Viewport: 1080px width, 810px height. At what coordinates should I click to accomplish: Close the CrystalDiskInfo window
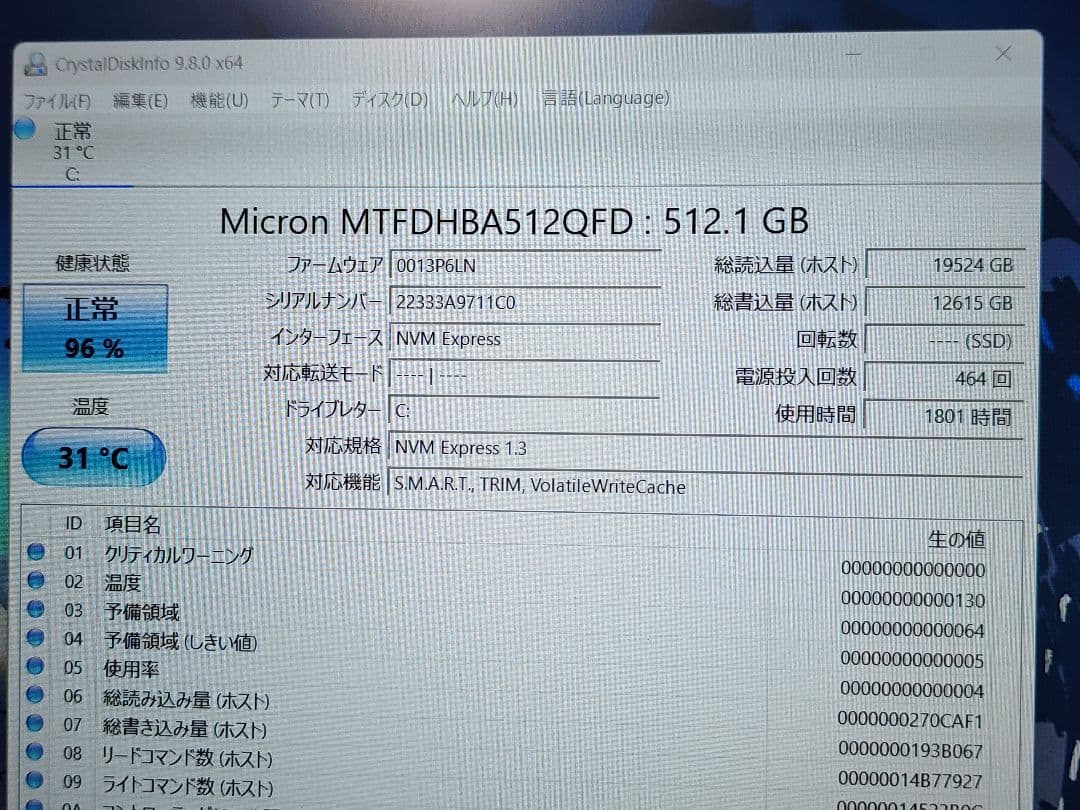click(1003, 54)
